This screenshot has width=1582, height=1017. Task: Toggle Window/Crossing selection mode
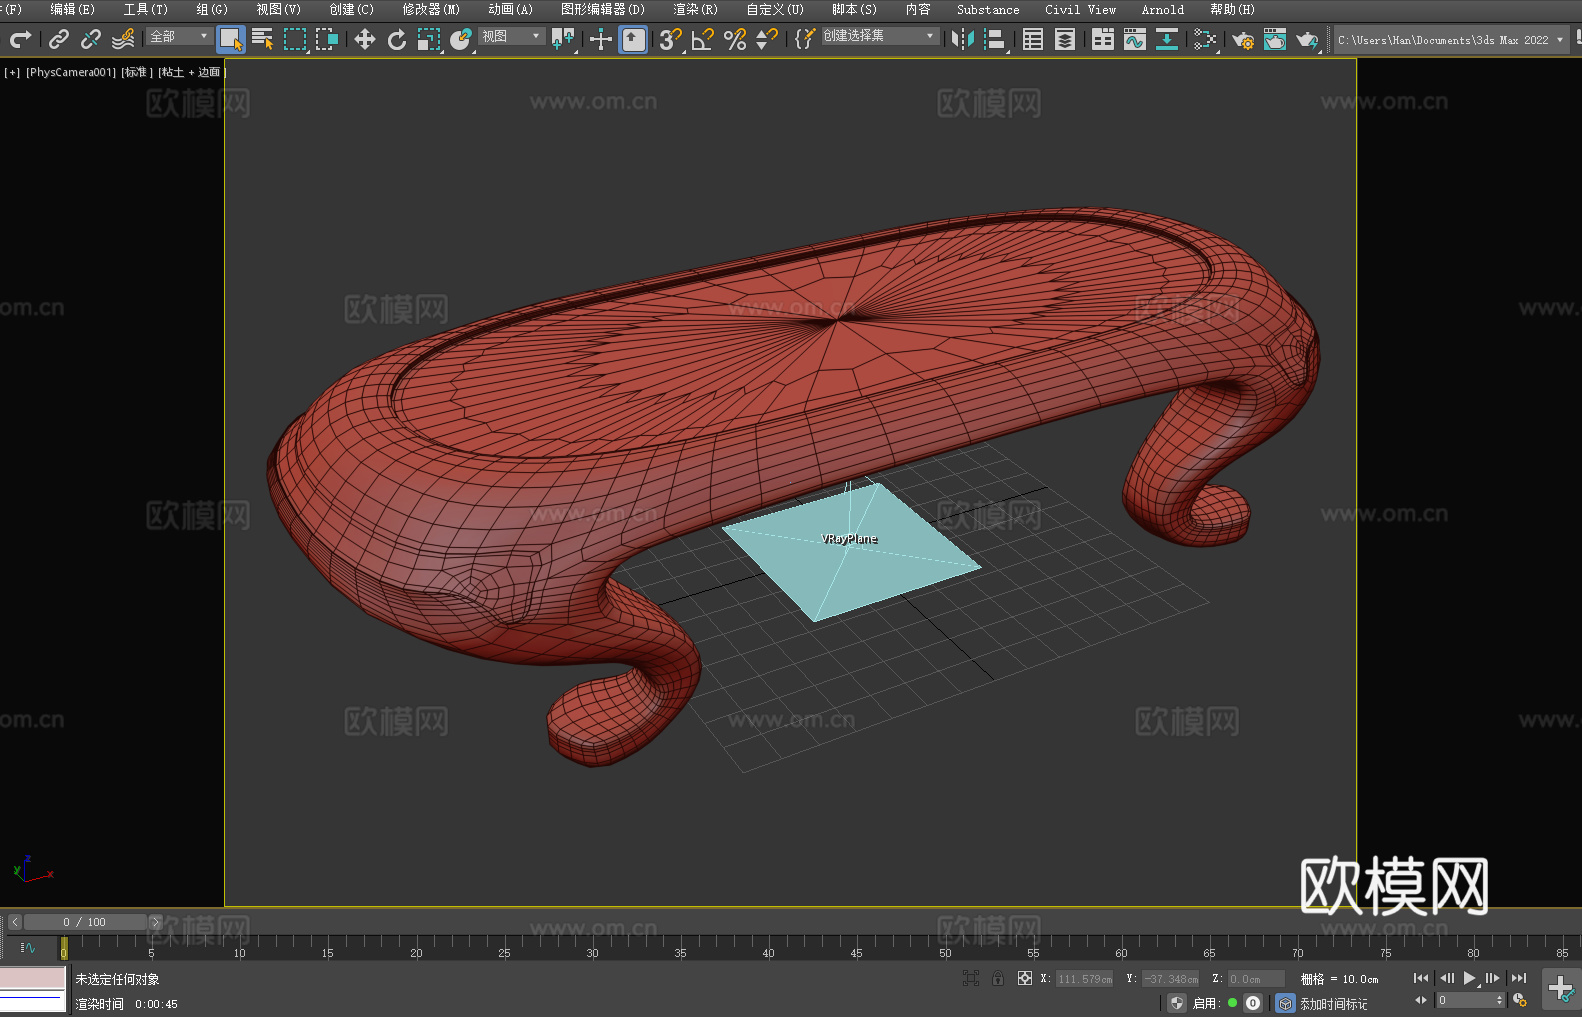pyautogui.click(x=327, y=39)
